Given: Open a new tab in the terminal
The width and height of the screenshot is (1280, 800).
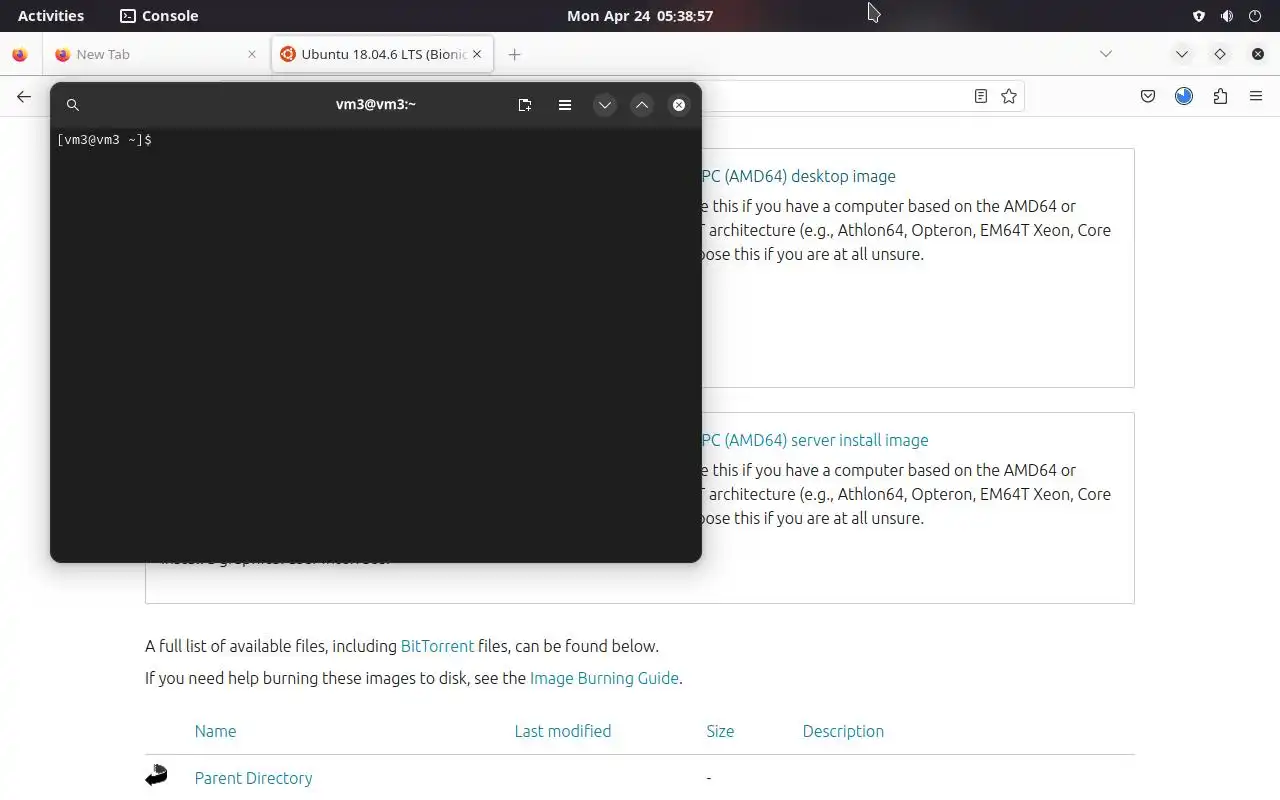Looking at the screenshot, I should click(x=525, y=104).
